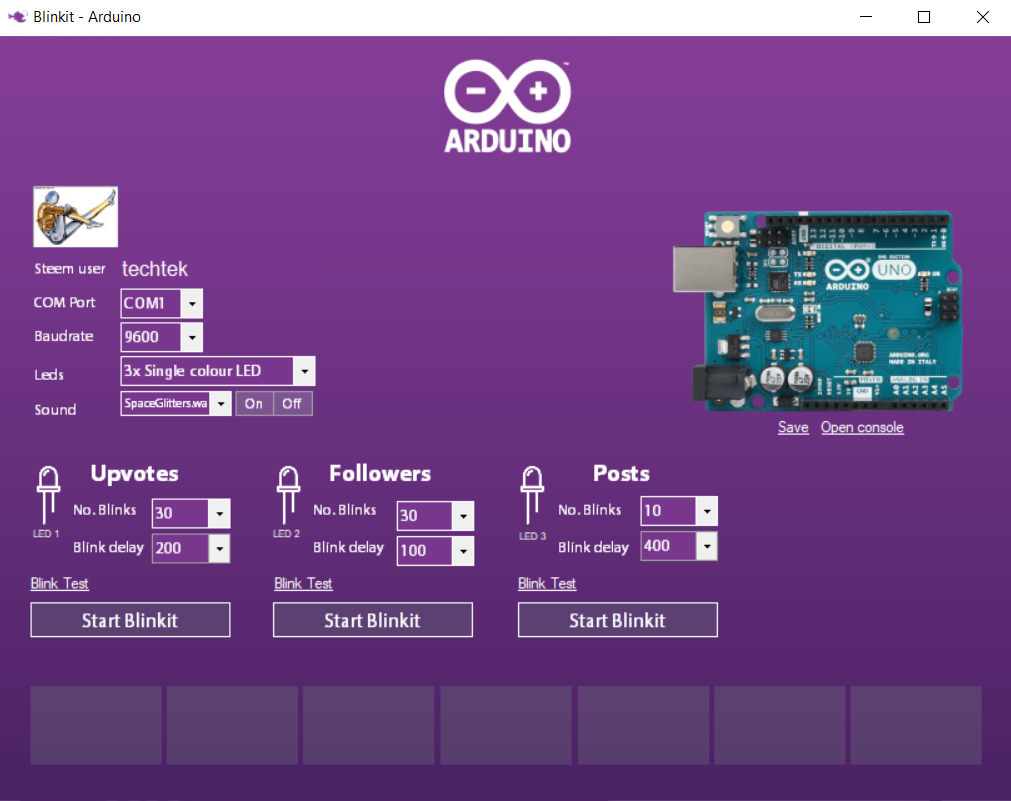Open the COM Port dropdown
The image size is (1011, 801).
[x=191, y=303]
